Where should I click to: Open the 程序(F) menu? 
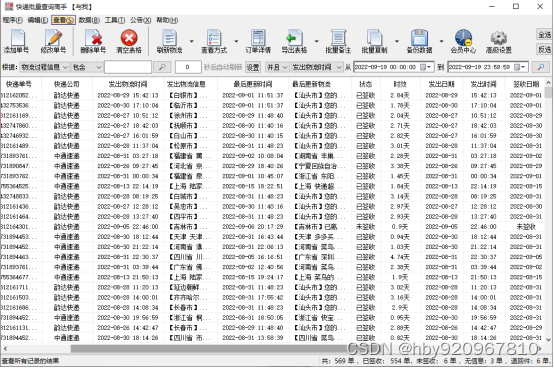(13, 20)
